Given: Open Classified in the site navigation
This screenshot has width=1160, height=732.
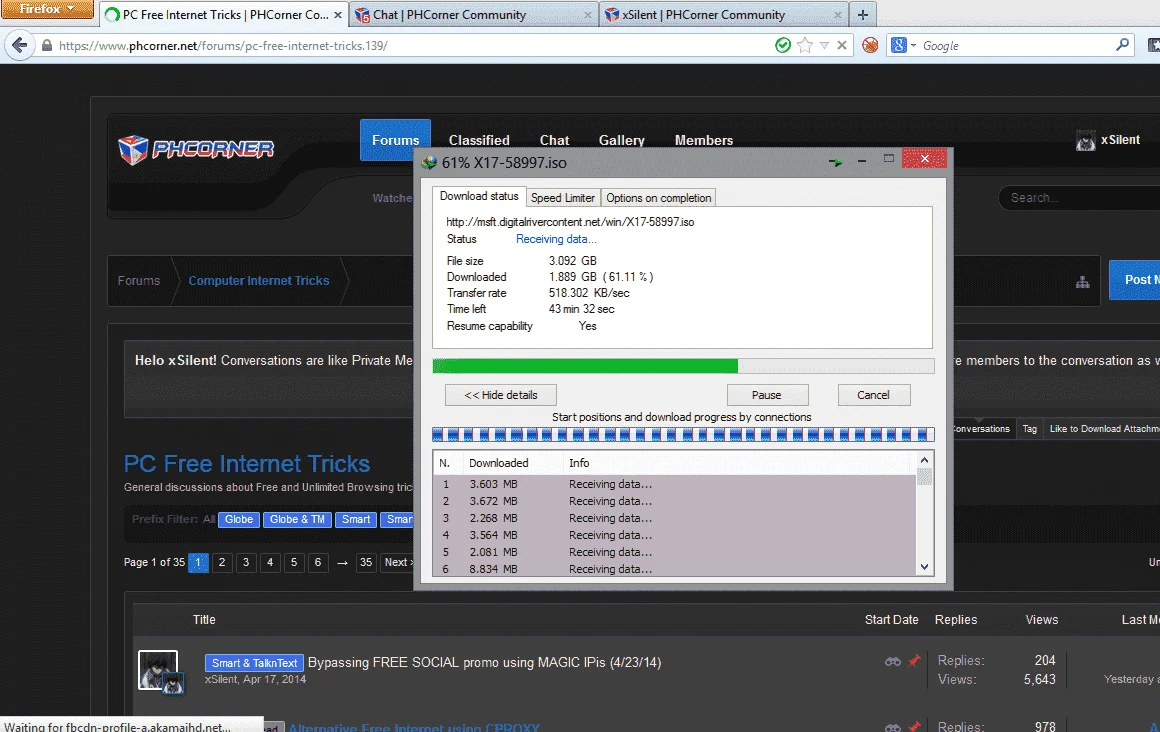Looking at the screenshot, I should [x=479, y=140].
